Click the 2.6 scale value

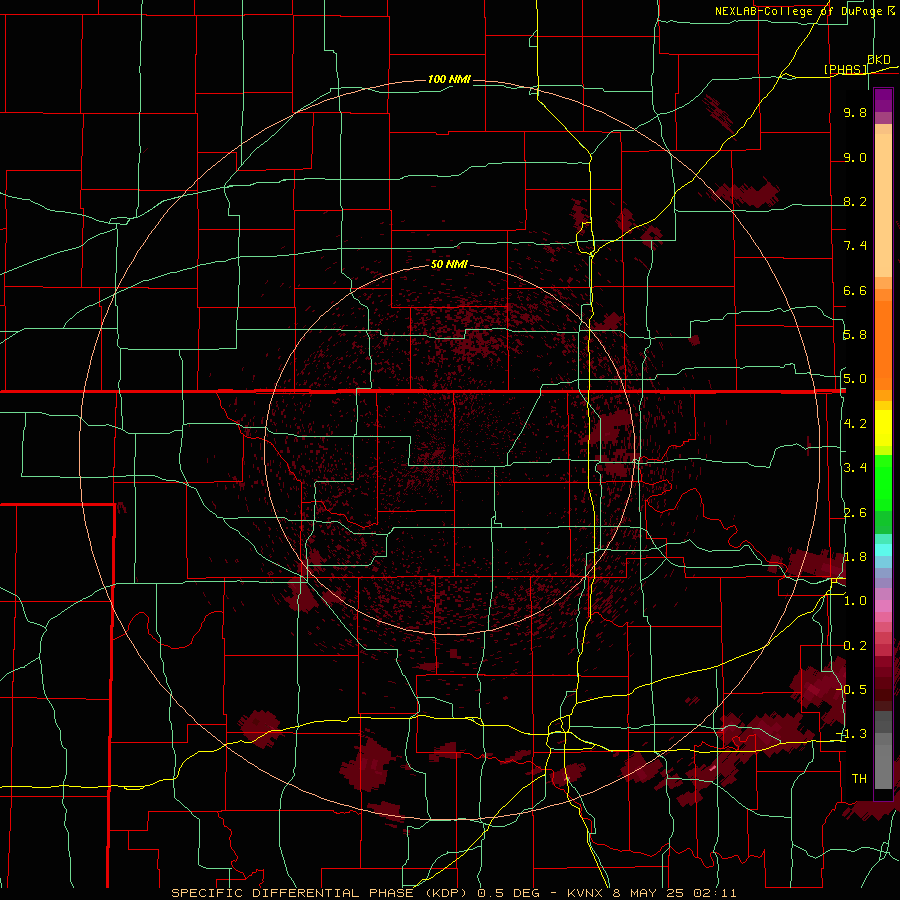[x=855, y=513]
